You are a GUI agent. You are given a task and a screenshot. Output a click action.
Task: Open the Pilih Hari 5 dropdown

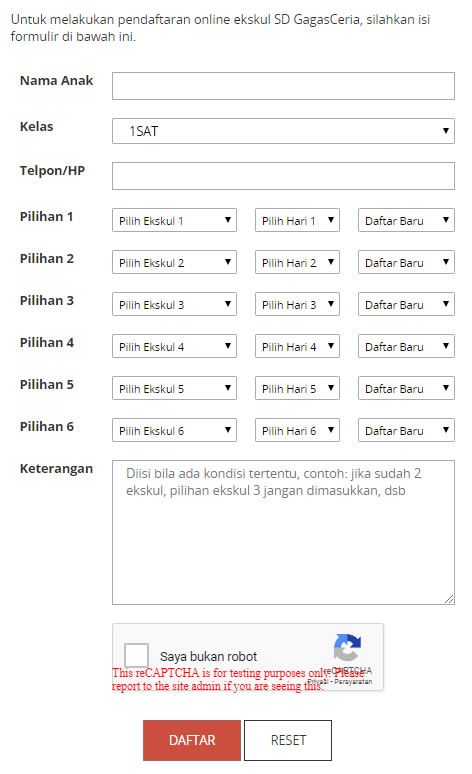coord(297,388)
